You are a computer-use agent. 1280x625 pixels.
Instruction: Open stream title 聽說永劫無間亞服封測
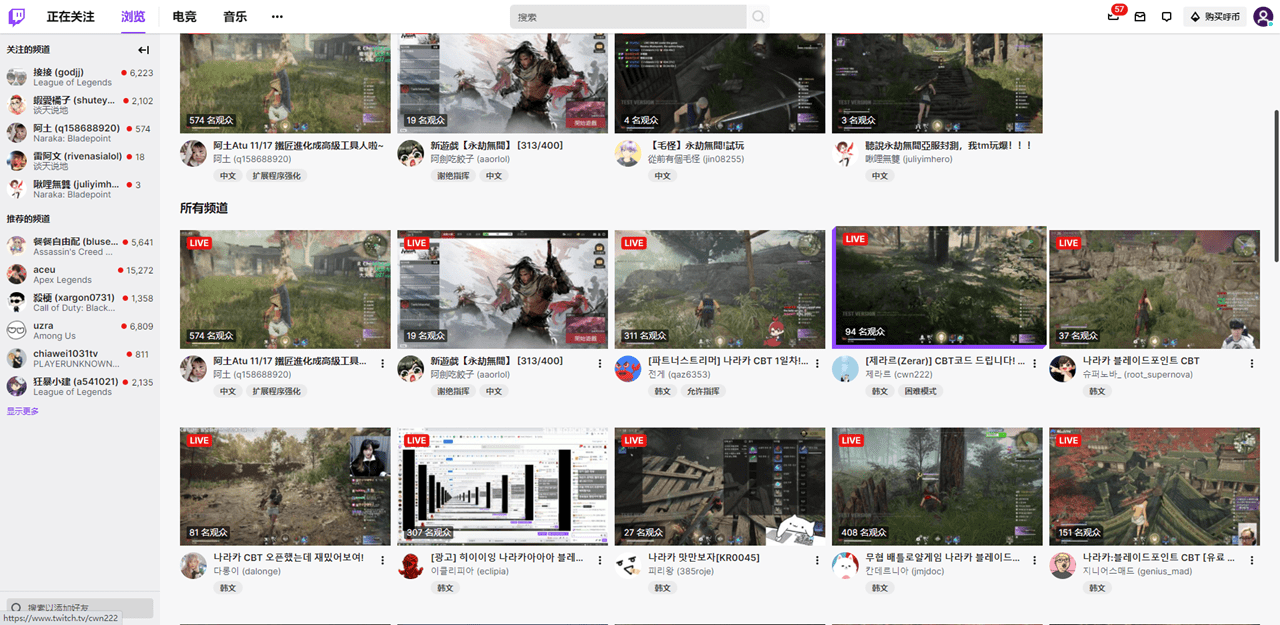click(x=948, y=146)
